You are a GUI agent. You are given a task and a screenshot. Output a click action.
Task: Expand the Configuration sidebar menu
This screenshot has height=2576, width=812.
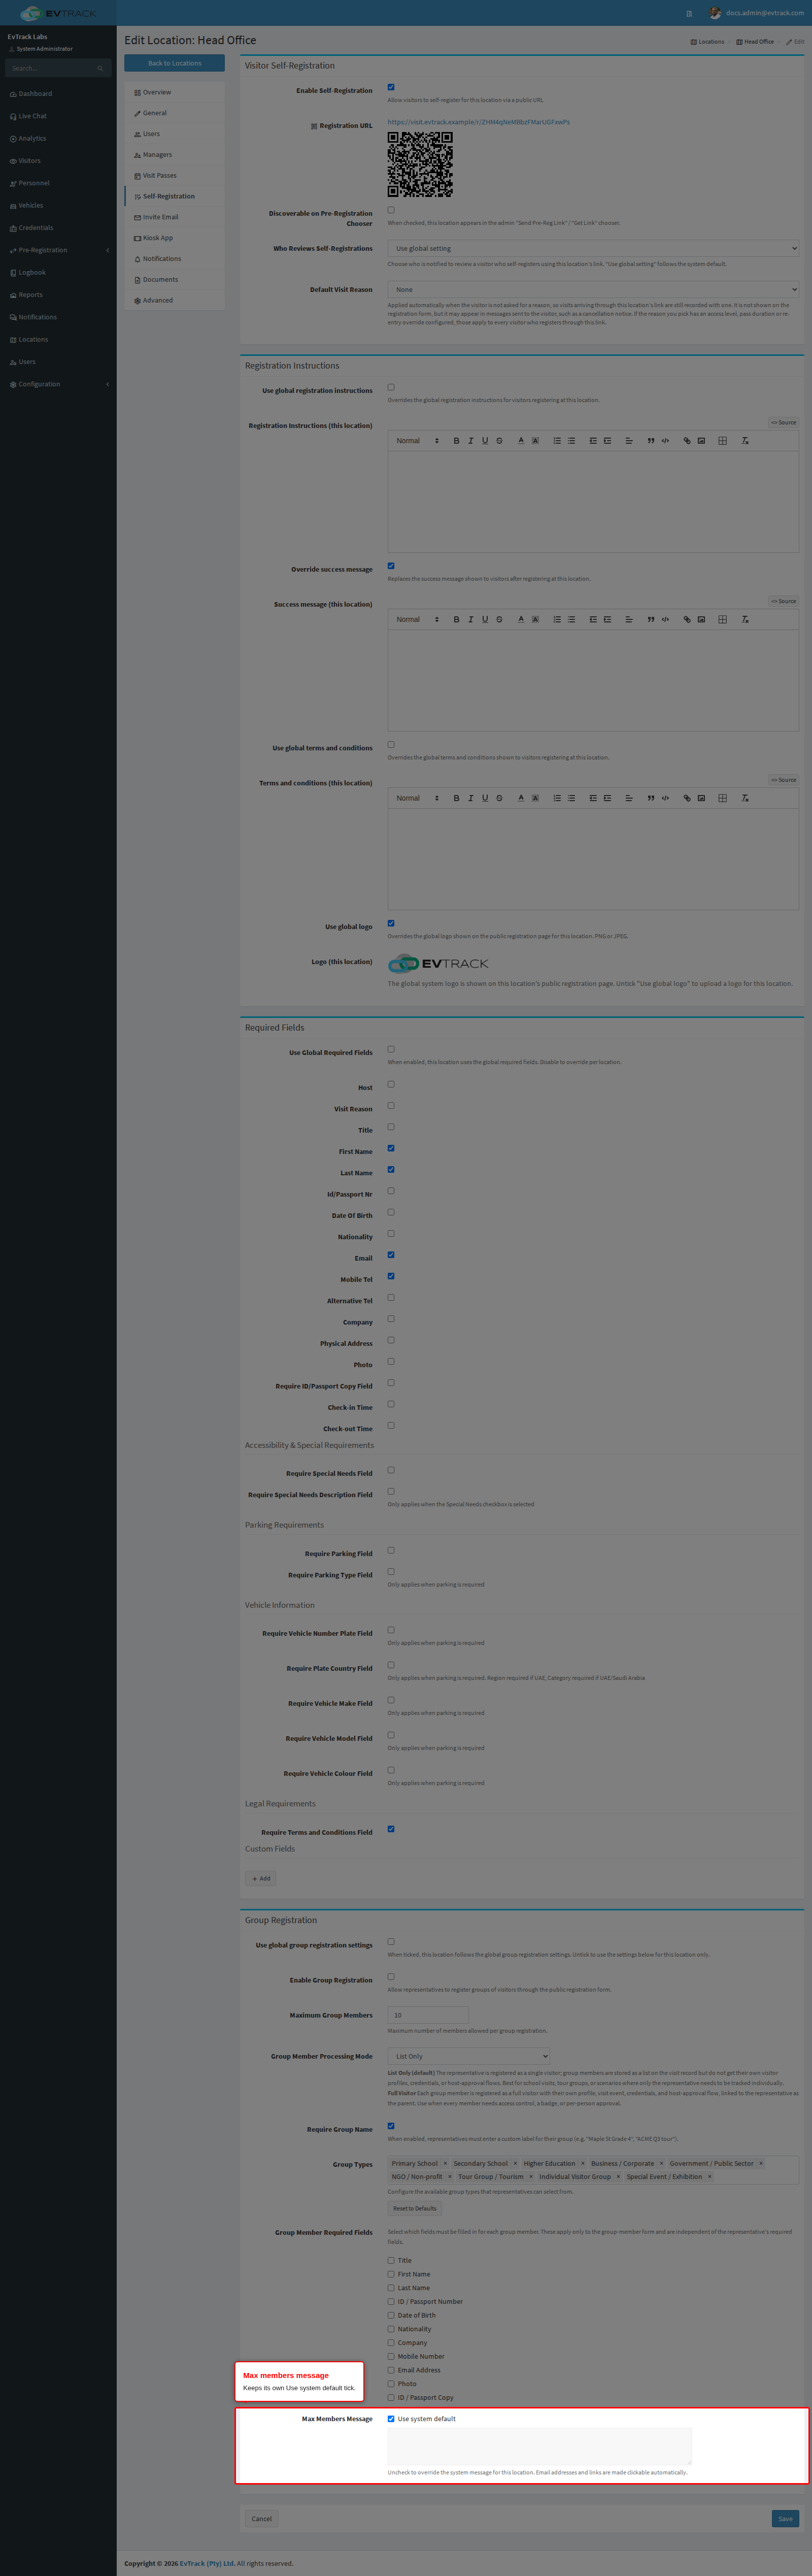click(58, 384)
